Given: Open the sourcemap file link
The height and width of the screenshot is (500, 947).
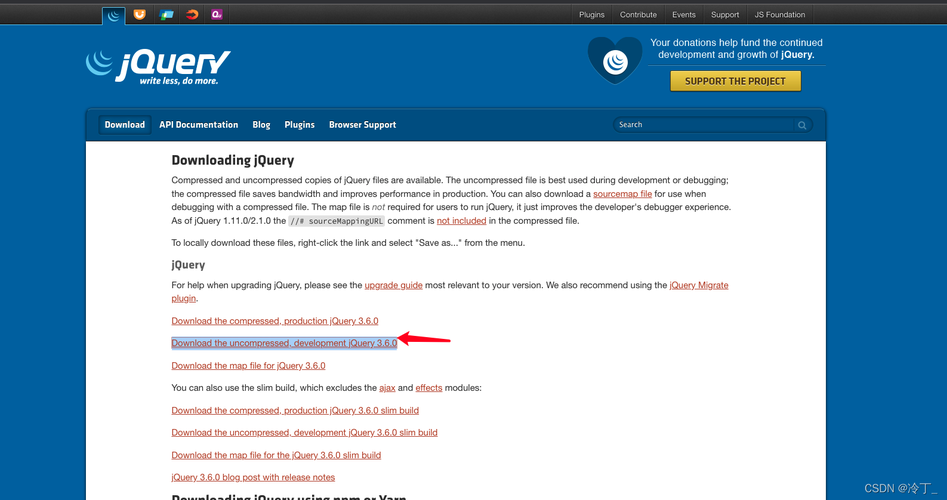Looking at the screenshot, I should click(x=622, y=194).
